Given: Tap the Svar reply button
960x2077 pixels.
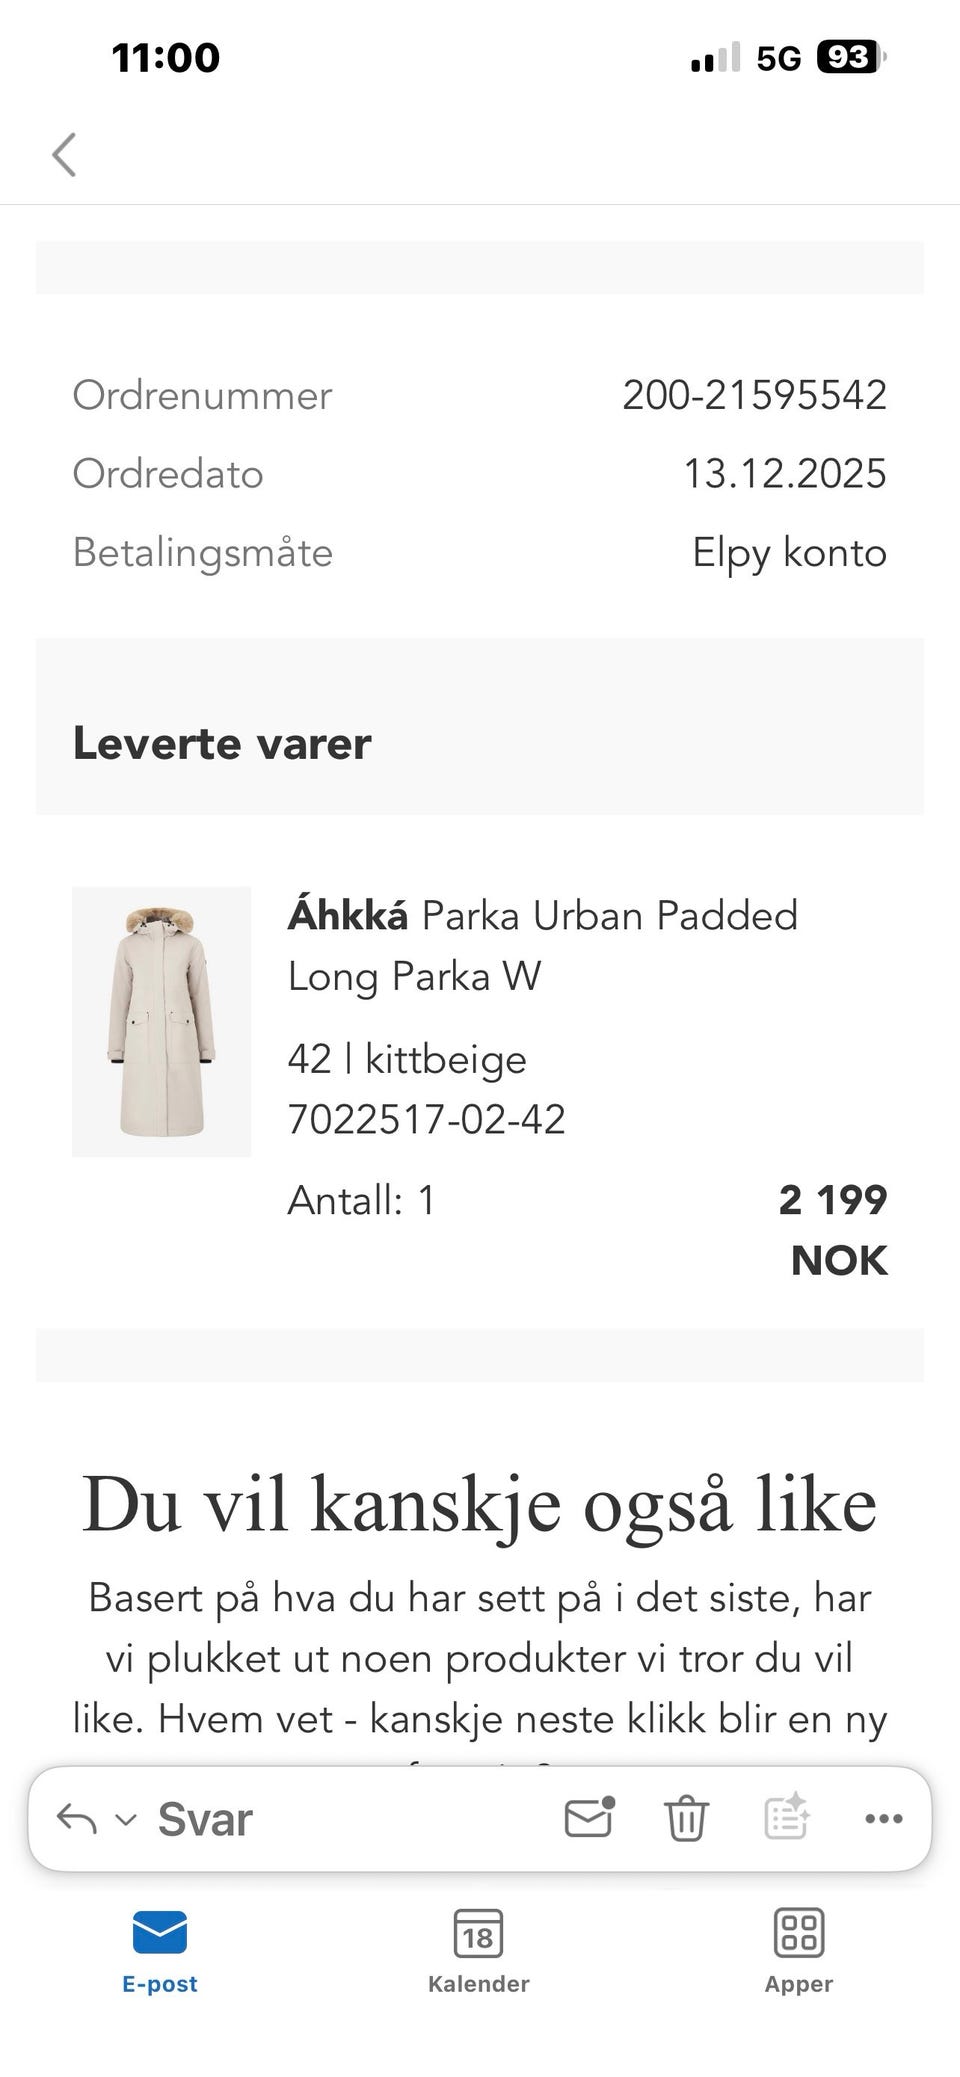Looking at the screenshot, I should tap(205, 1819).
